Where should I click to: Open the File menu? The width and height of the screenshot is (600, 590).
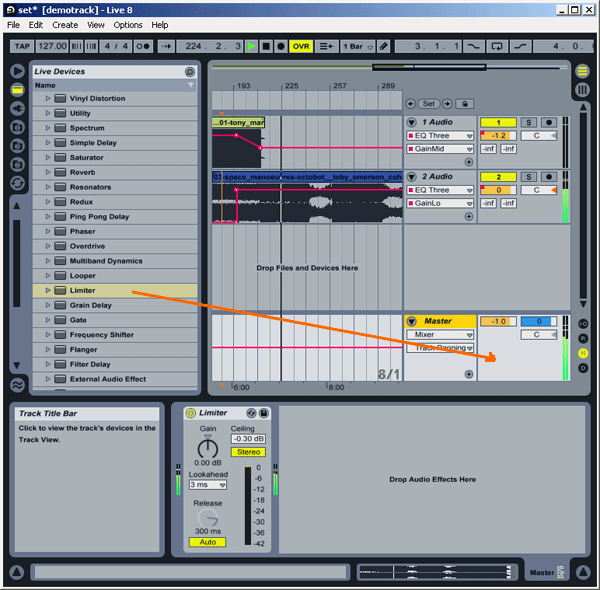[x=13, y=25]
